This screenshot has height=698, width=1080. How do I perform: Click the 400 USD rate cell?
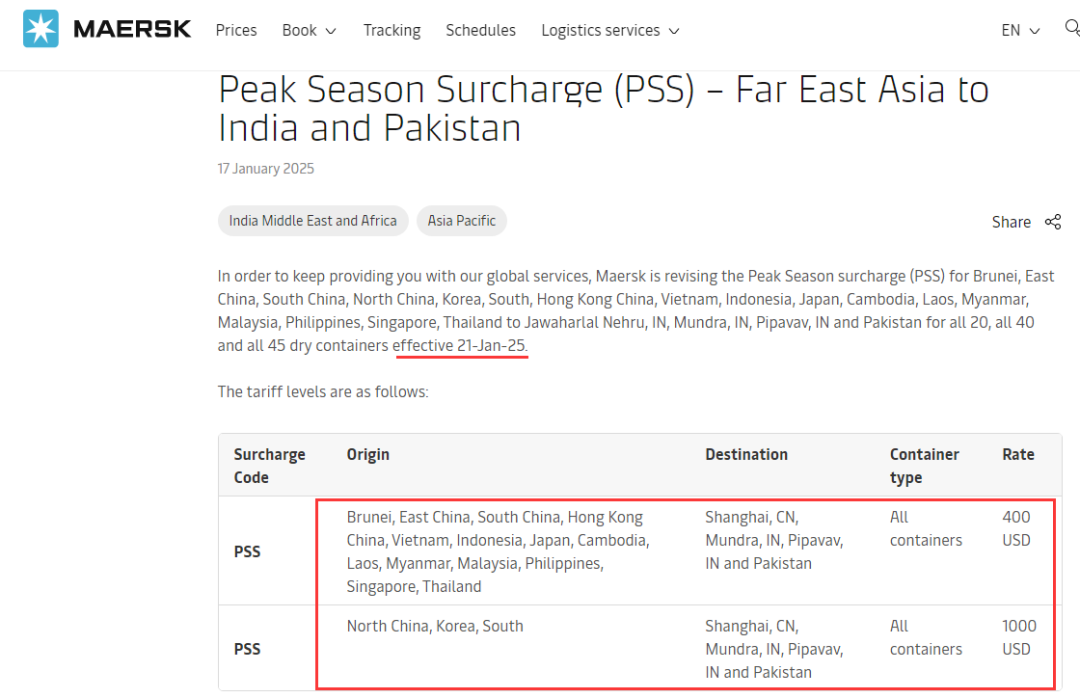pyautogui.click(x=1016, y=529)
